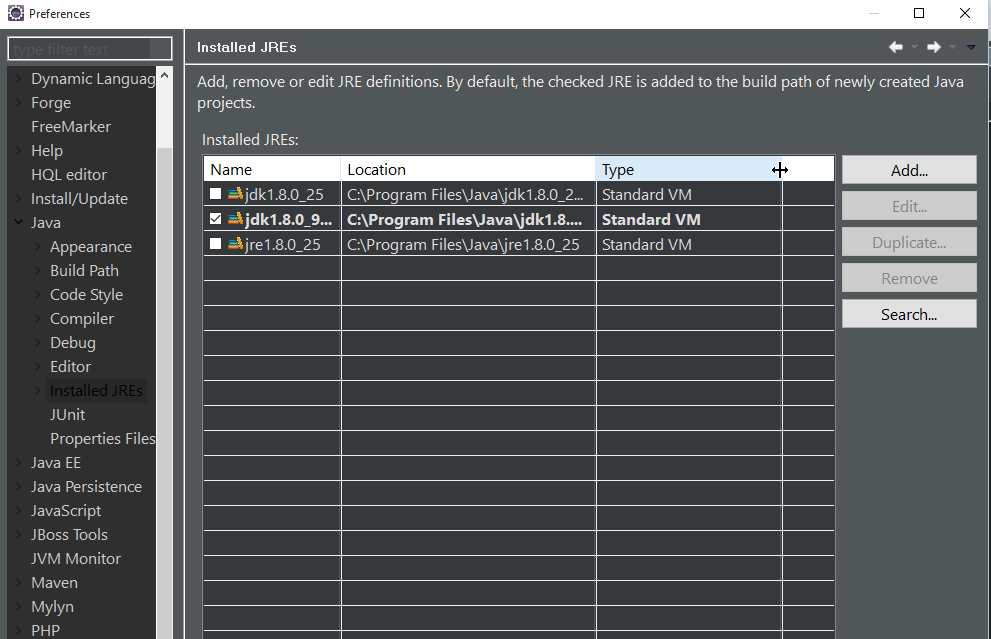Uncheck the jdk1.8.0_9... default JRE checkbox
Screen dimensions: 991x639
(216, 219)
